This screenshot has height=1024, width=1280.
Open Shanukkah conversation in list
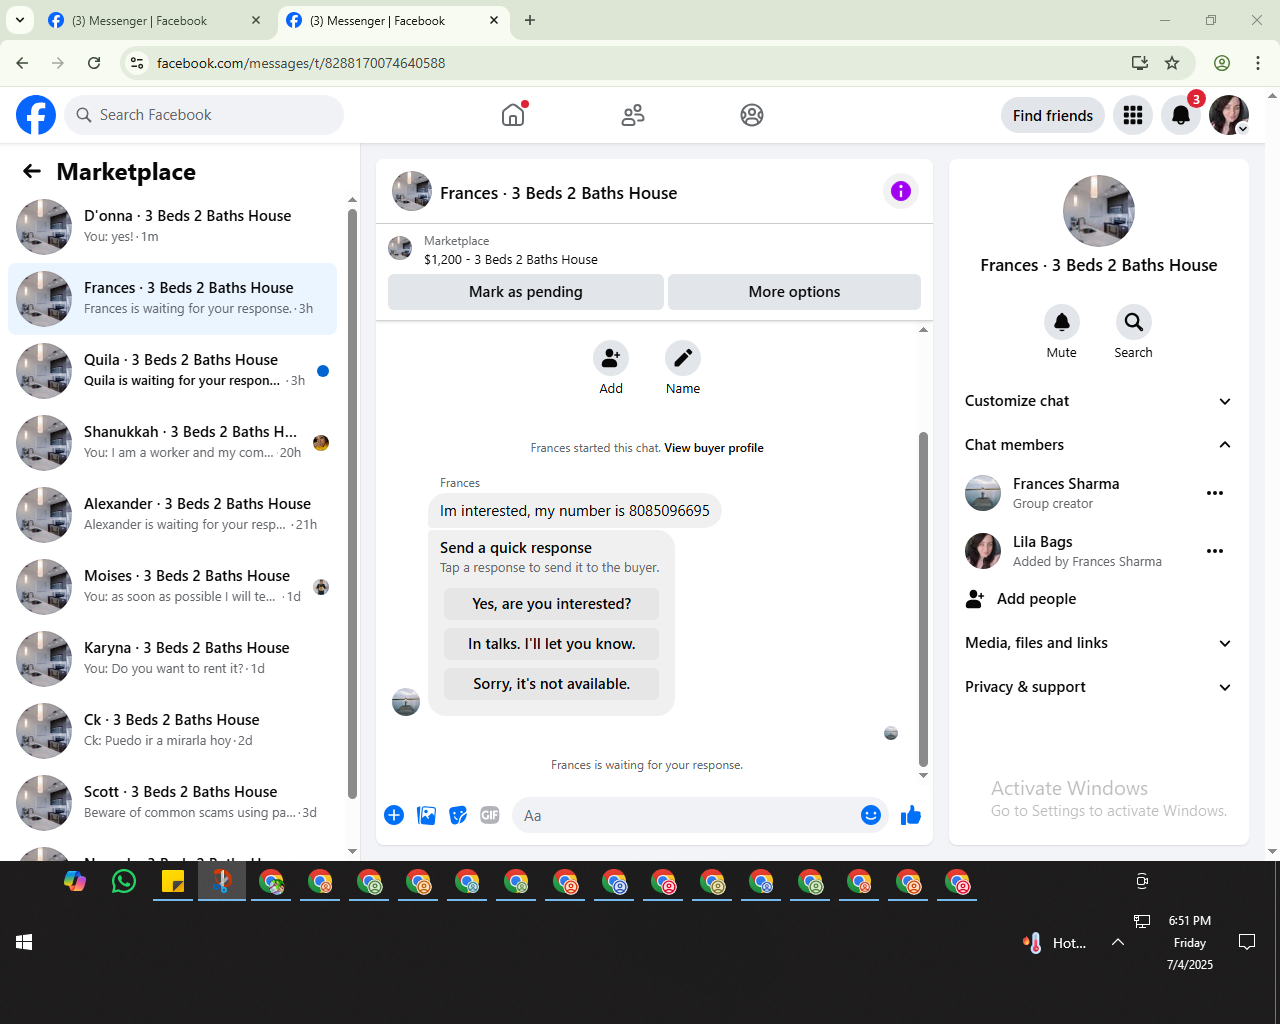click(x=172, y=443)
